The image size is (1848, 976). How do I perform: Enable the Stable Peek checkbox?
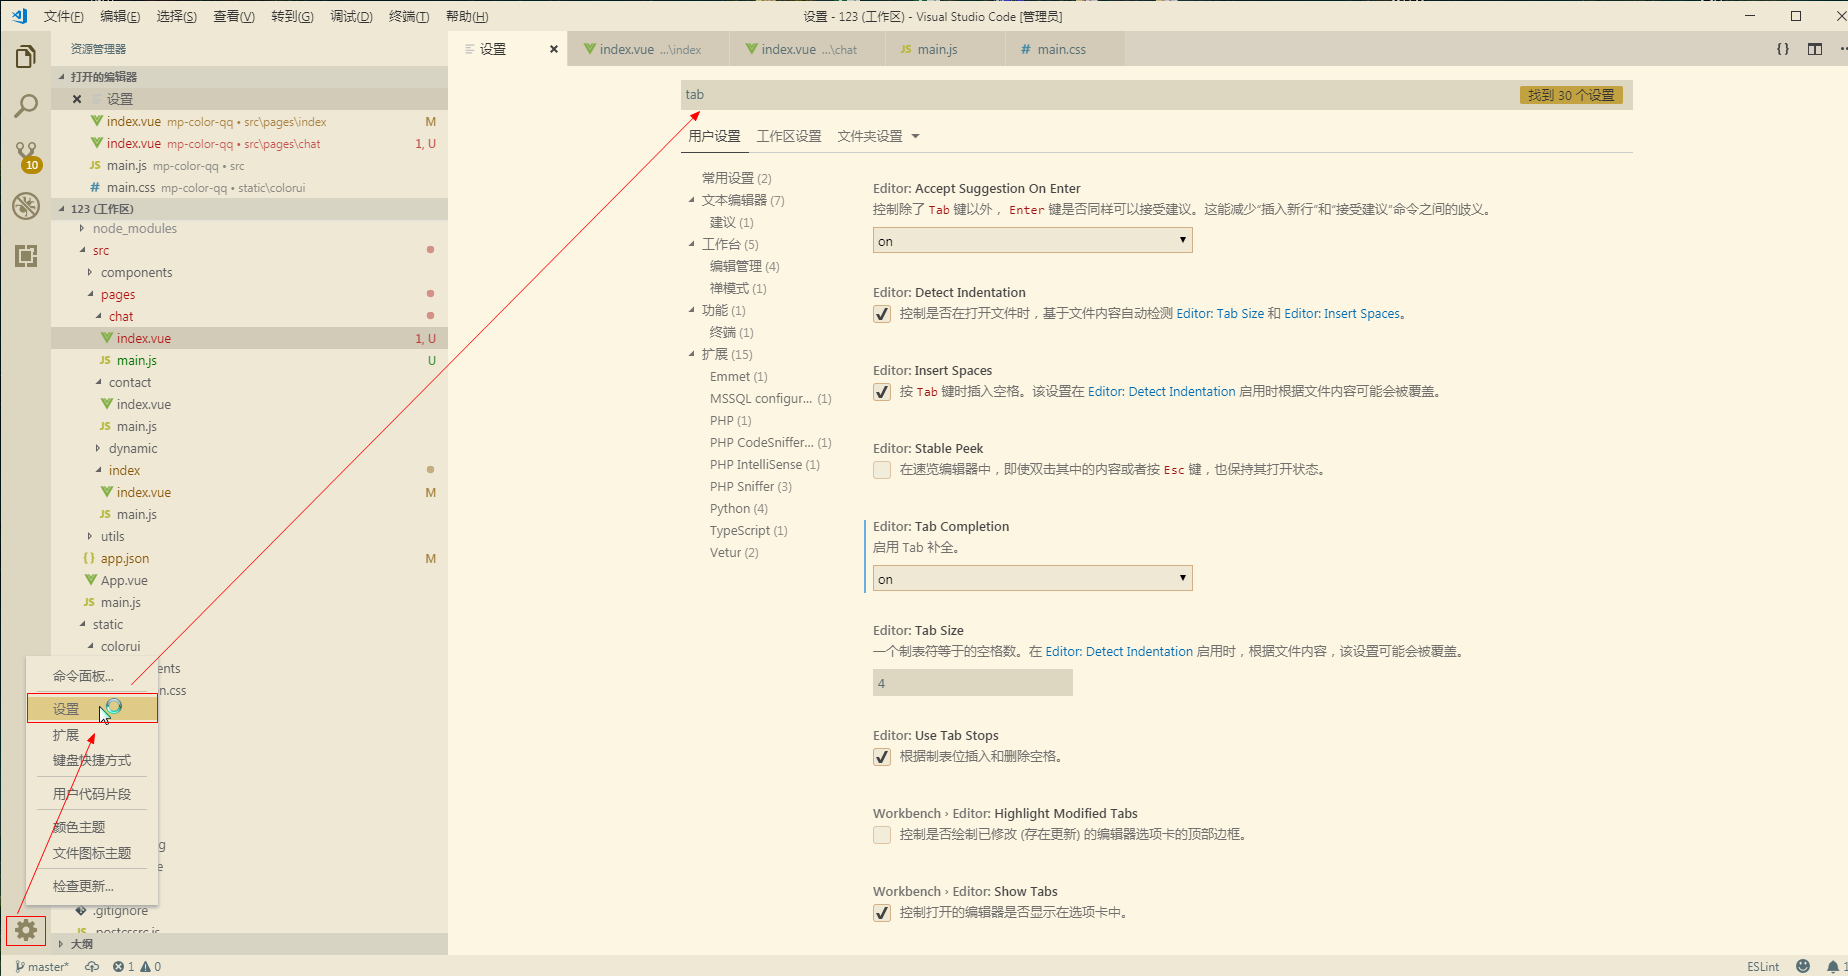882,470
